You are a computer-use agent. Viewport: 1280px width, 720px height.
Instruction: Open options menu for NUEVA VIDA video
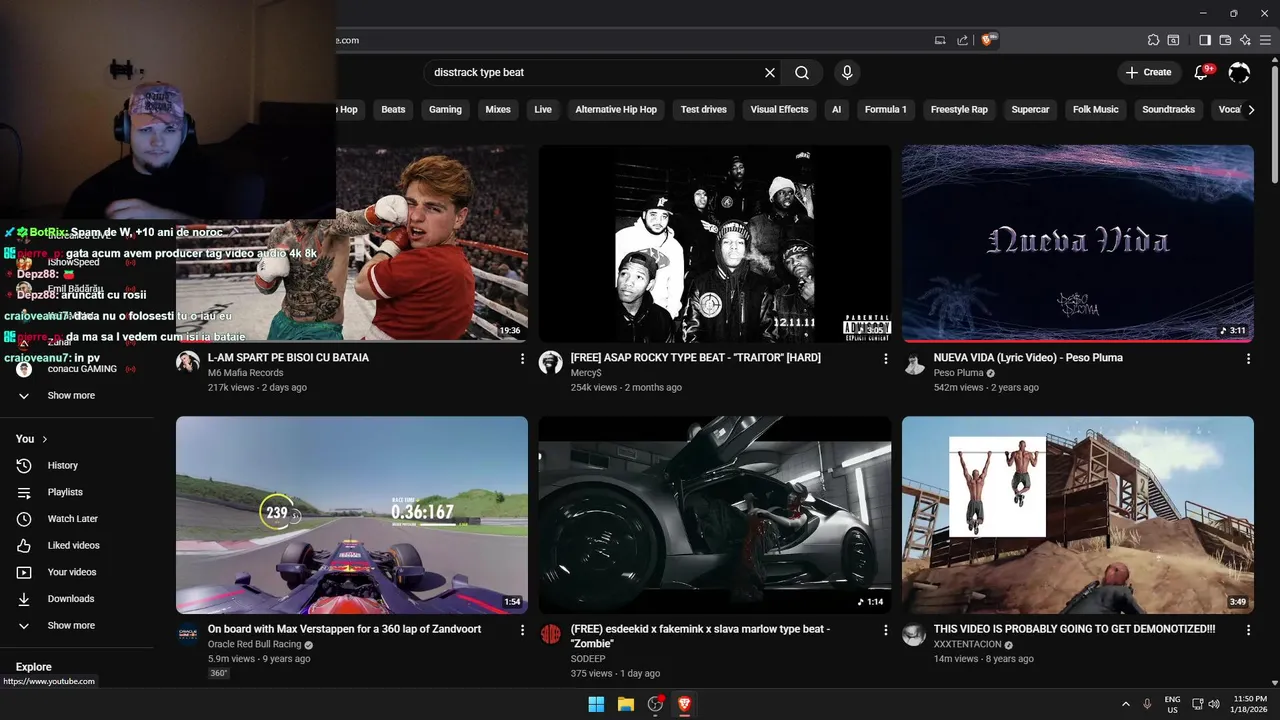coord(1248,358)
